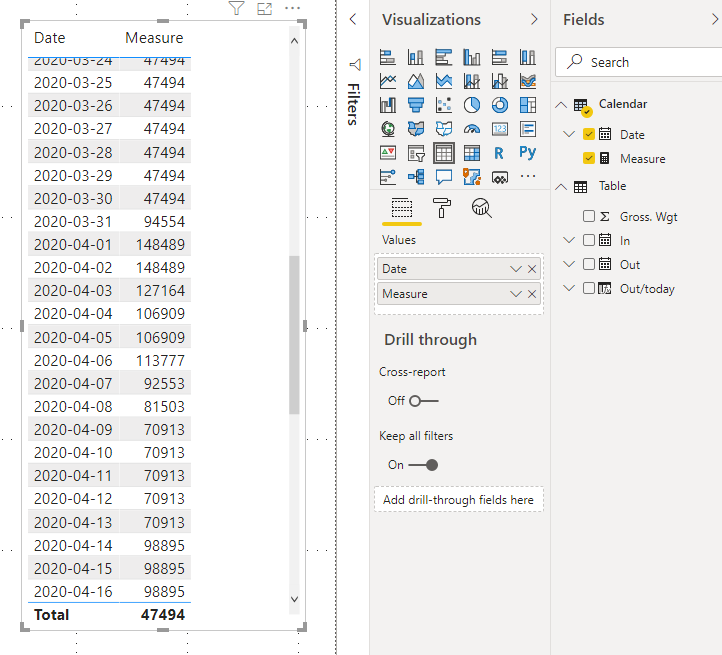The height and width of the screenshot is (655, 722).
Task: Select the Area chart visual
Action: click(416, 82)
